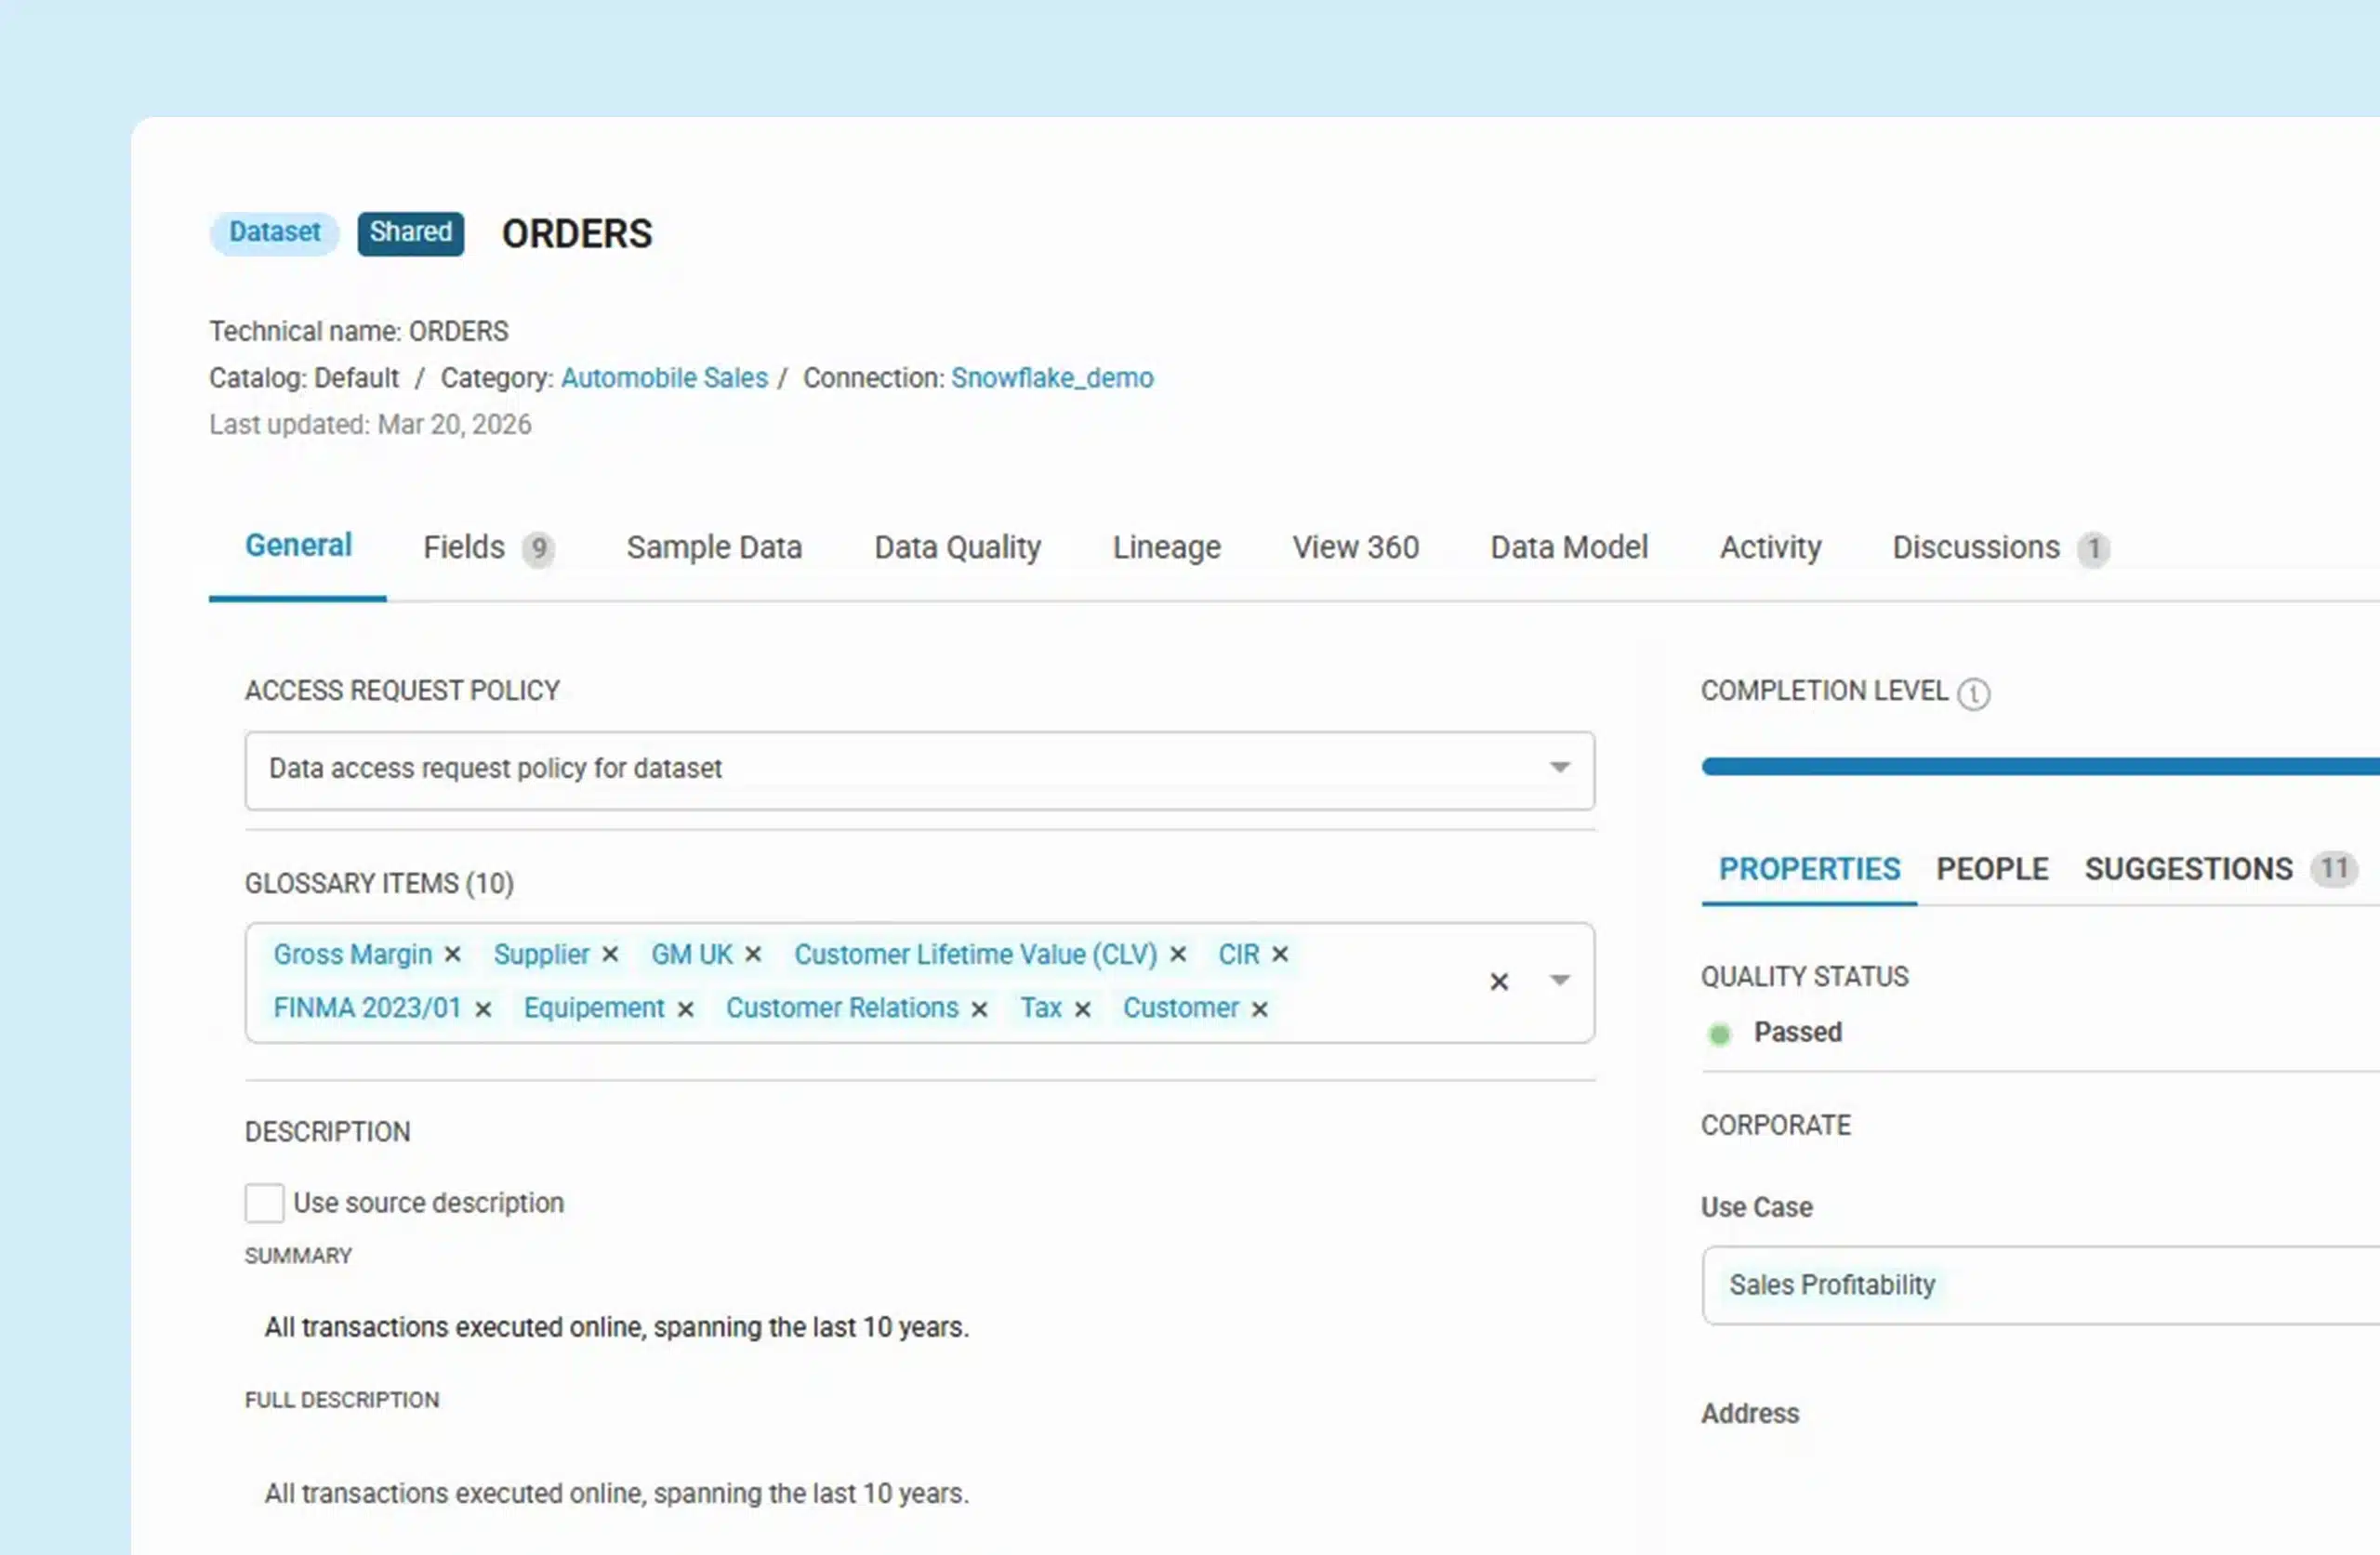This screenshot has width=2380, height=1555.
Task: Open the access request policy dropdown
Action: [x=919, y=770]
